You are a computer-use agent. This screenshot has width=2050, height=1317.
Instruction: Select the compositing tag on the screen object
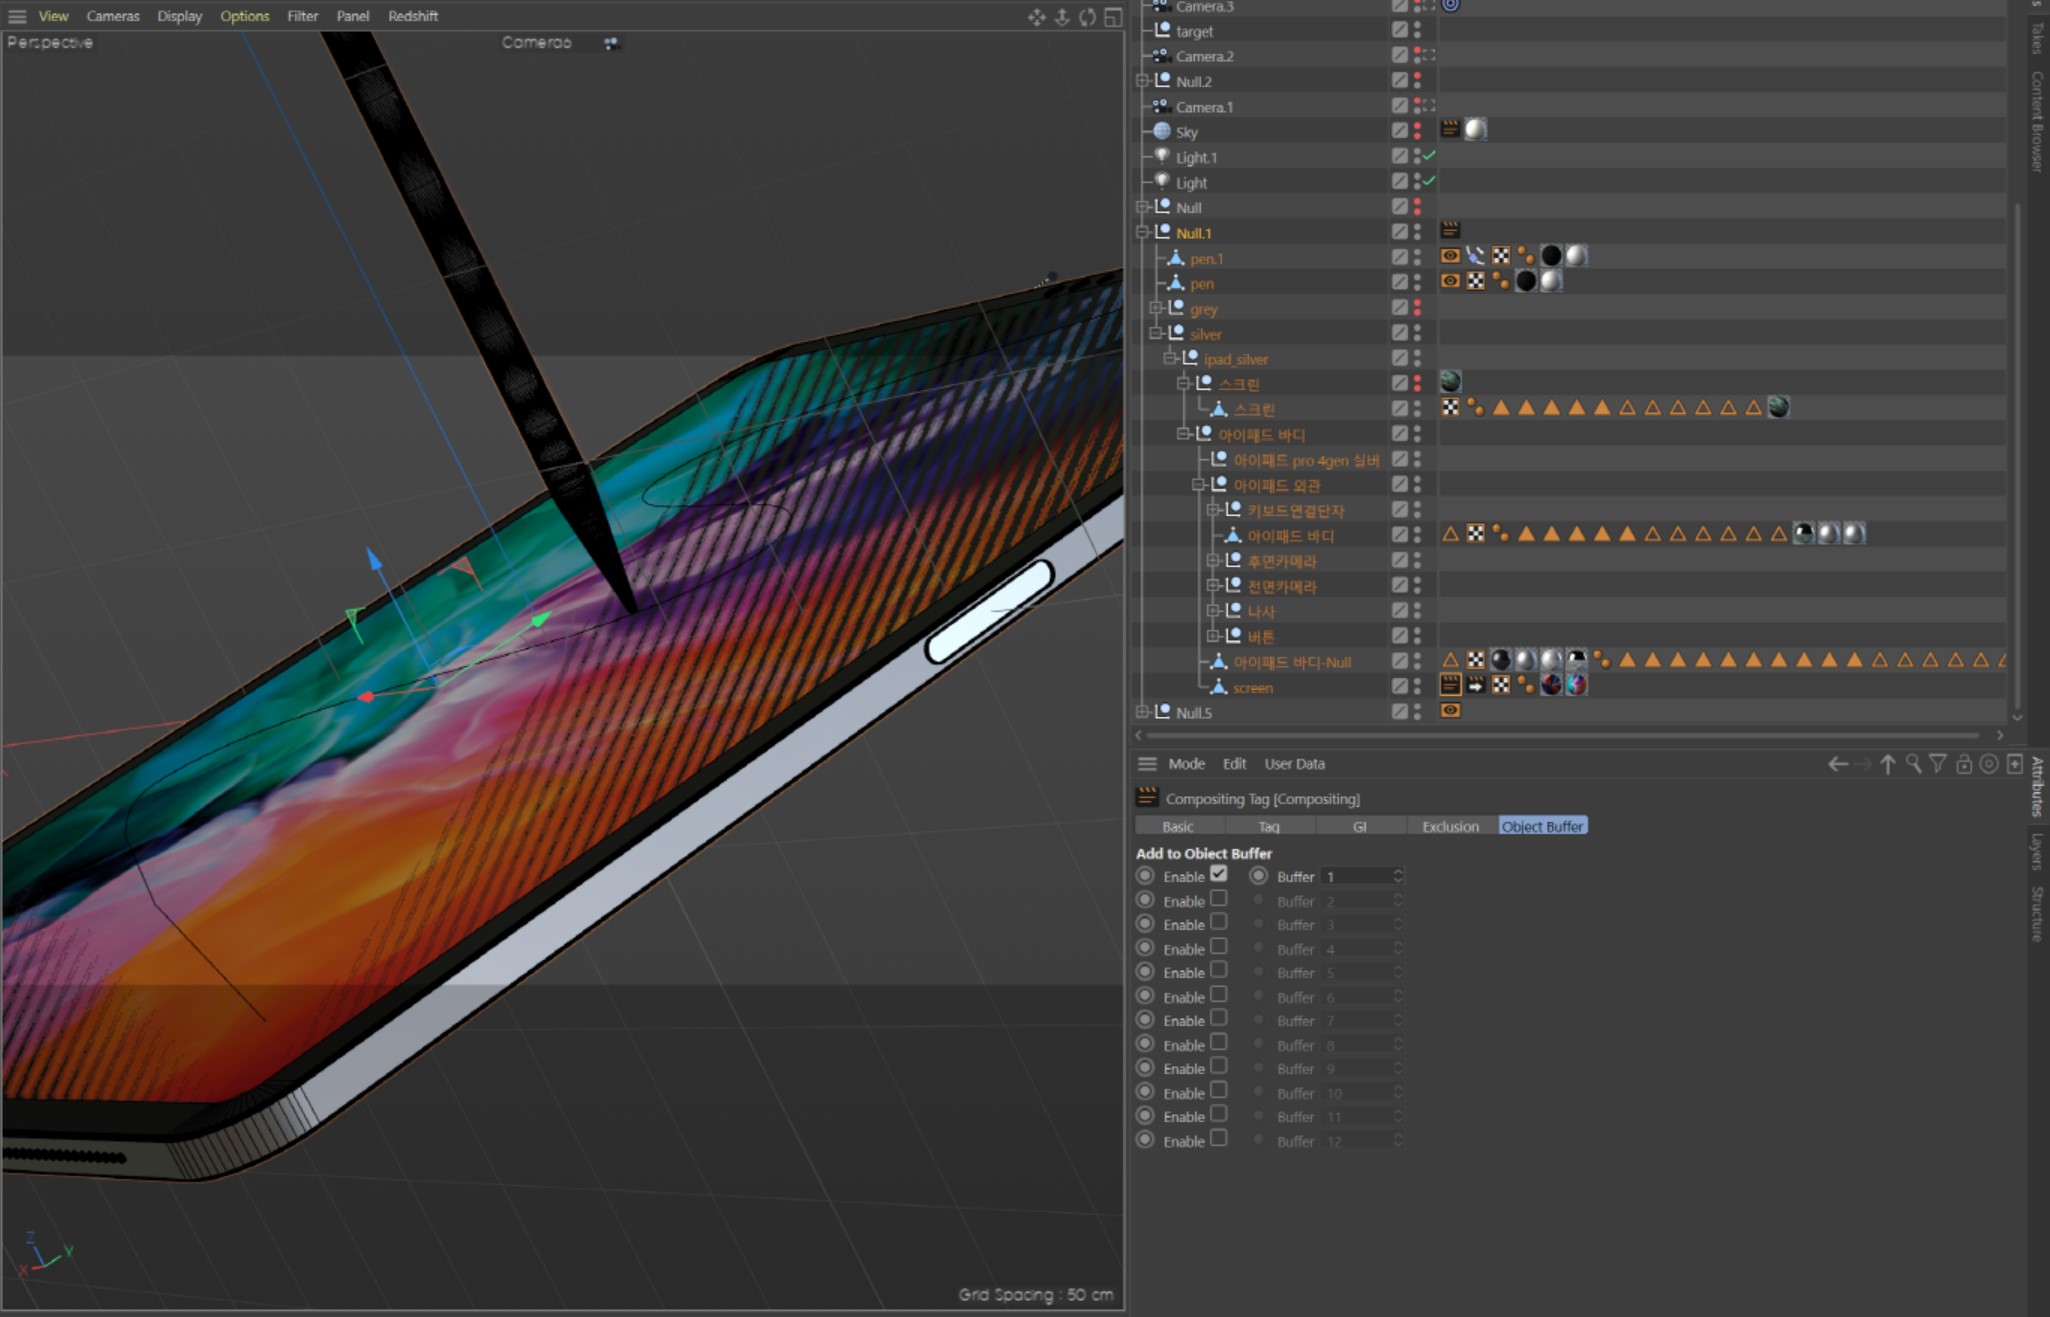(1450, 685)
